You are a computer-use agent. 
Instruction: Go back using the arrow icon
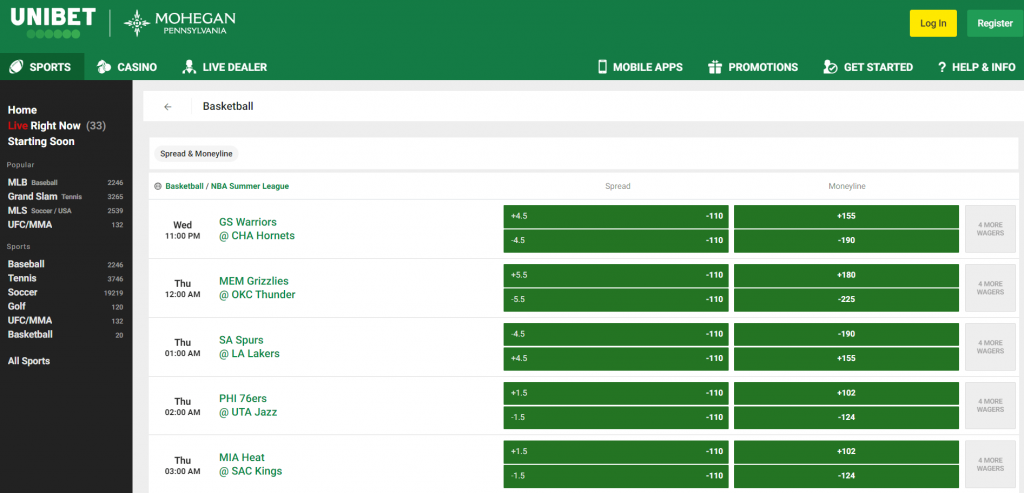168,106
